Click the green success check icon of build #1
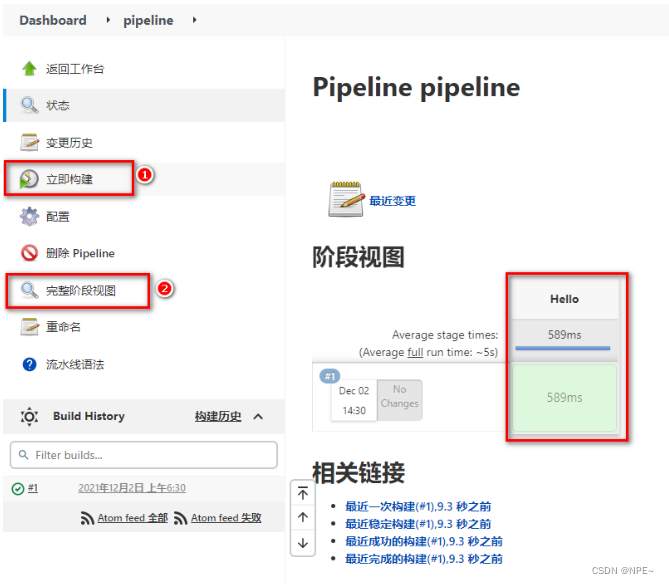Screen dimensions: 669x584 coord(17,489)
